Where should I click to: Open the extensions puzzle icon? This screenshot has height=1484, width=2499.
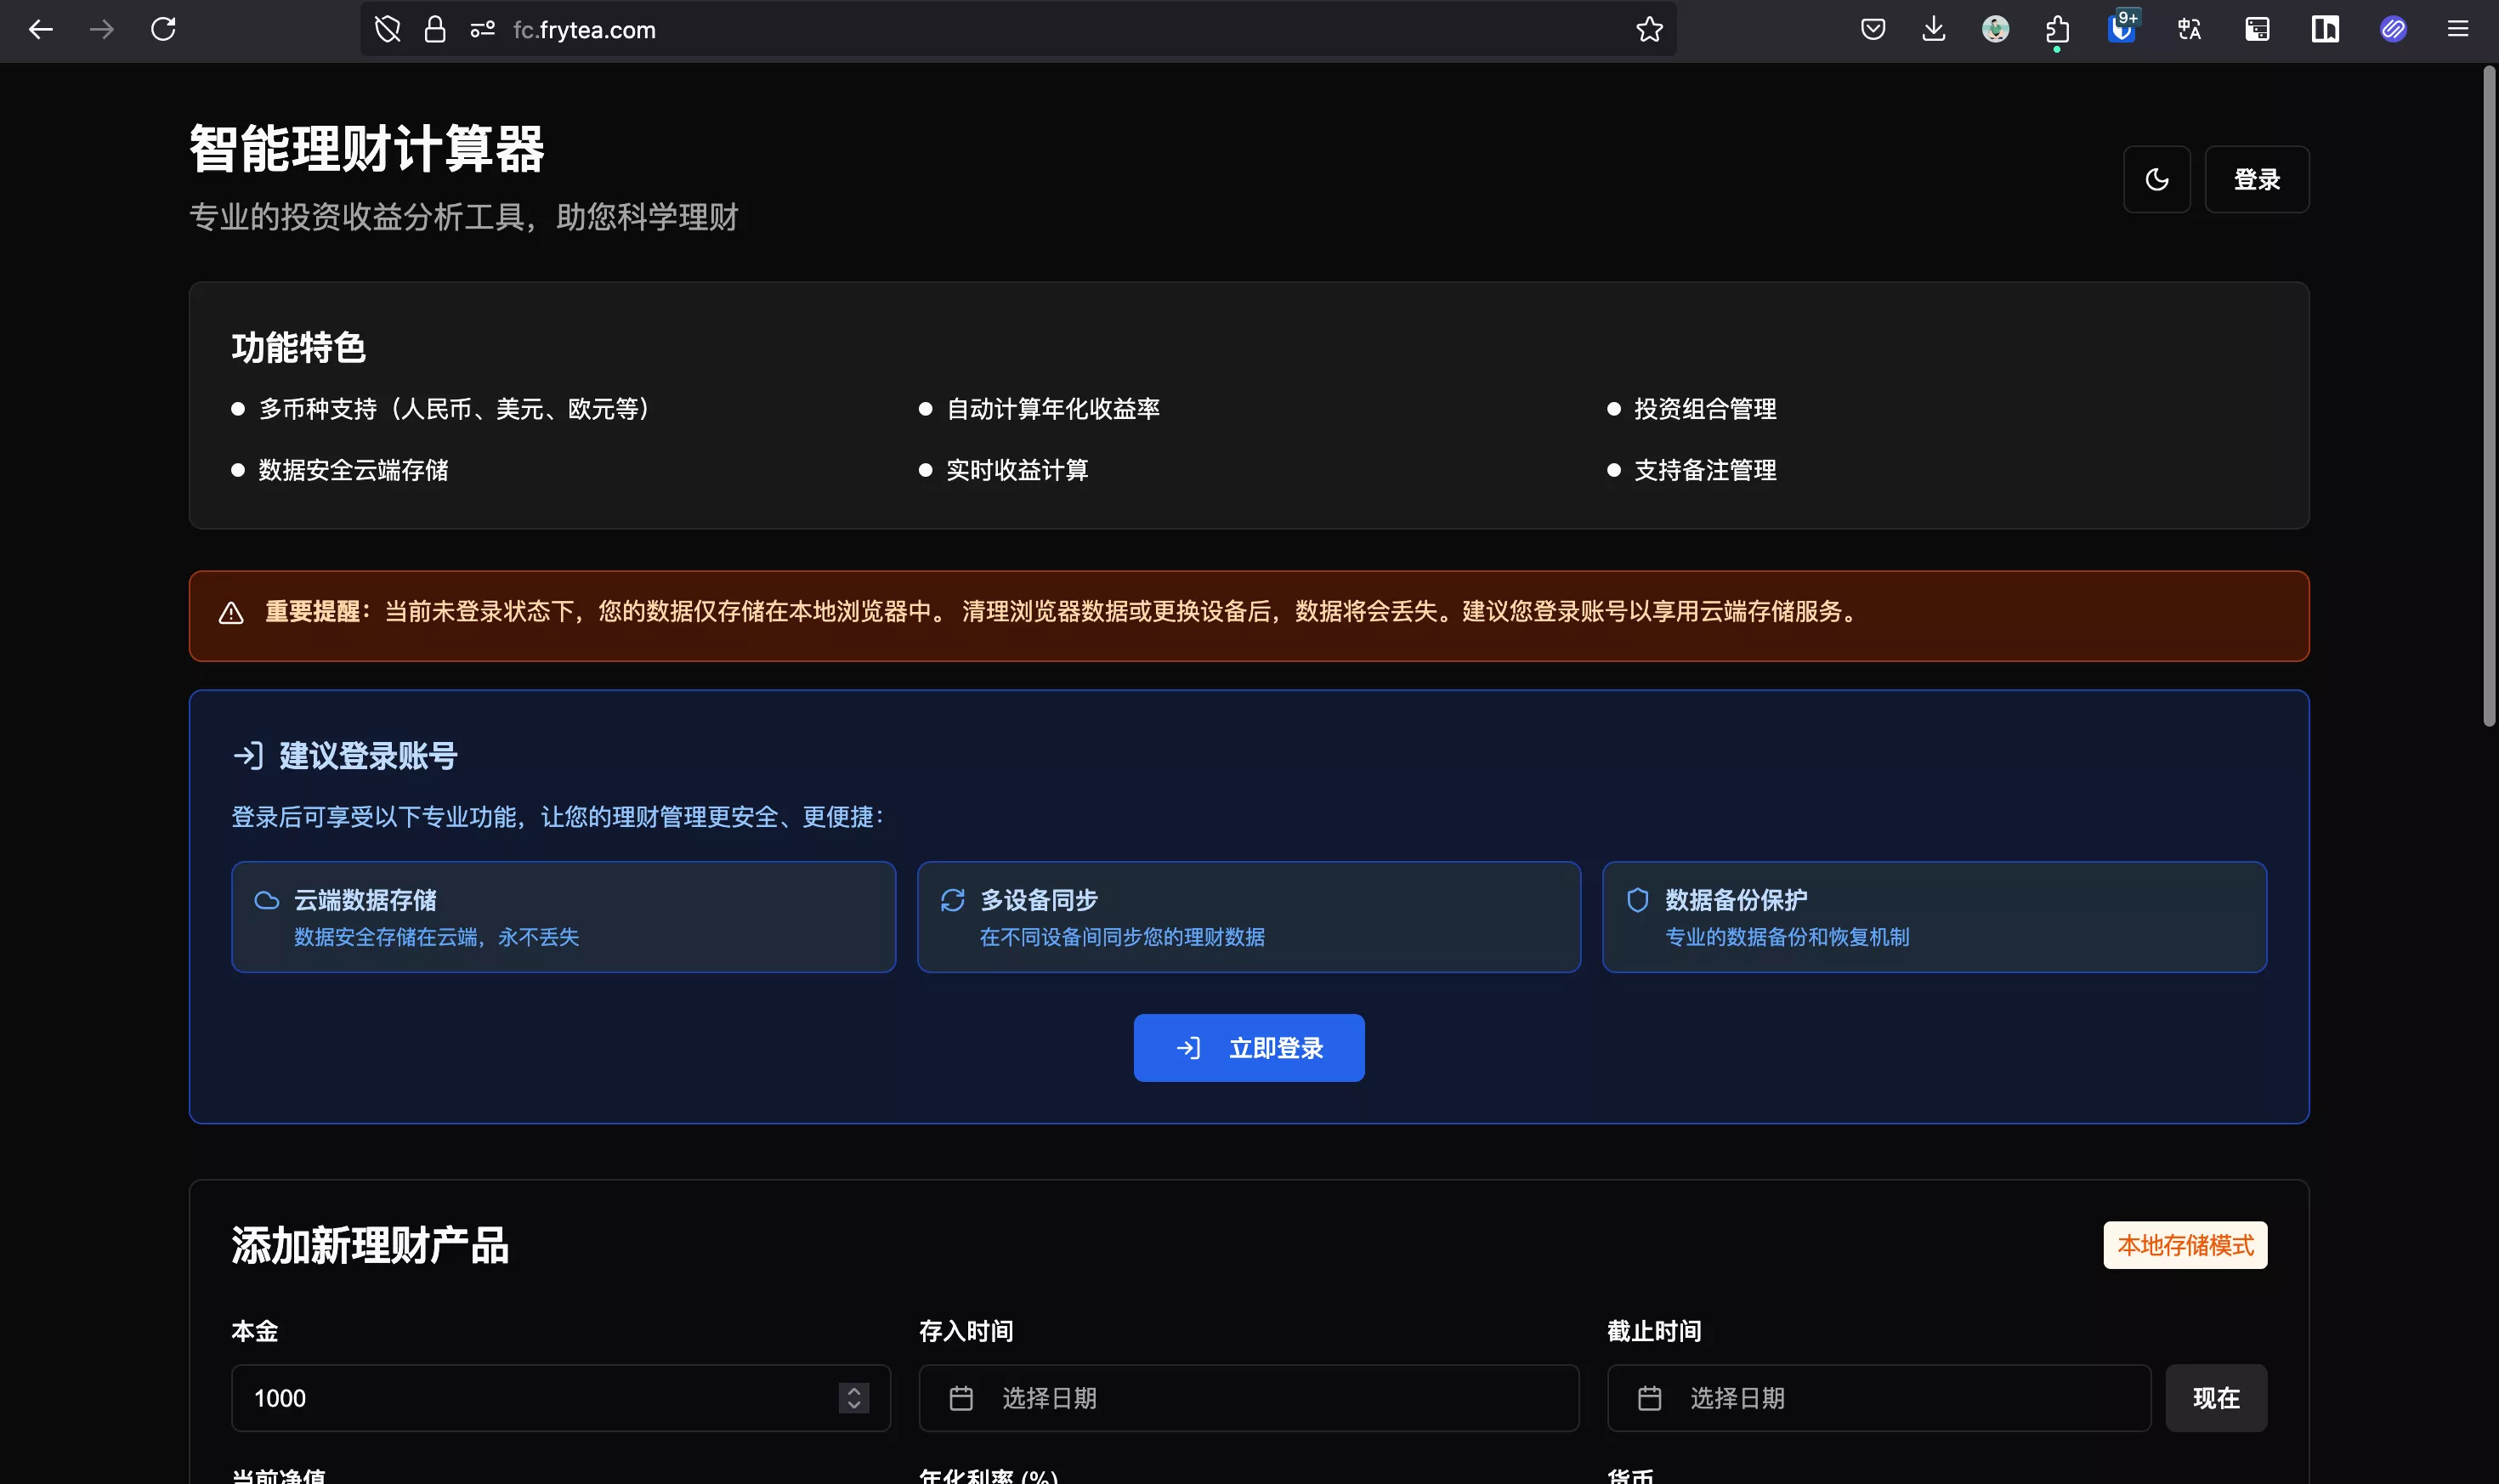click(x=2057, y=30)
